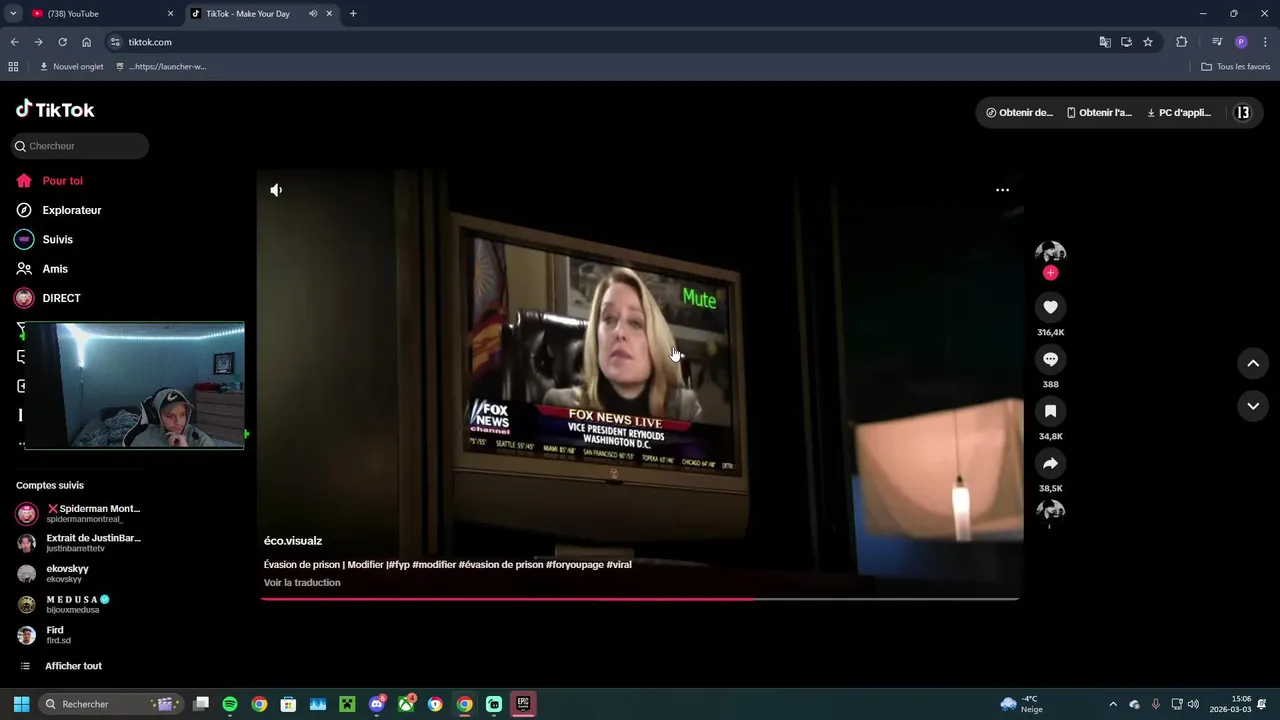Click the webcam overlay thumbnail in sidebar
Viewport: 1280px width, 720px height.
[134, 385]
